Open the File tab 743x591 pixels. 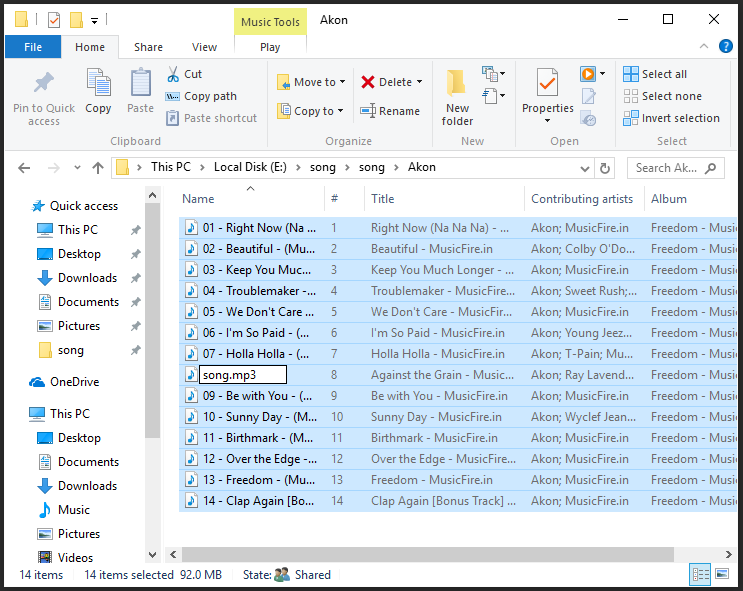33,47
